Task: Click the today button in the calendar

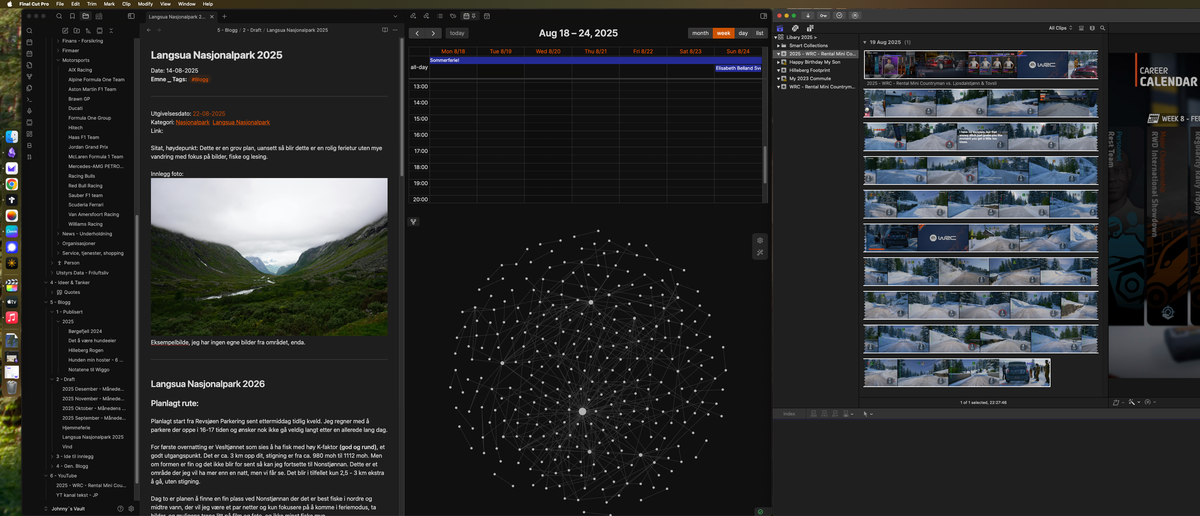Action: (x=457, y=33)
